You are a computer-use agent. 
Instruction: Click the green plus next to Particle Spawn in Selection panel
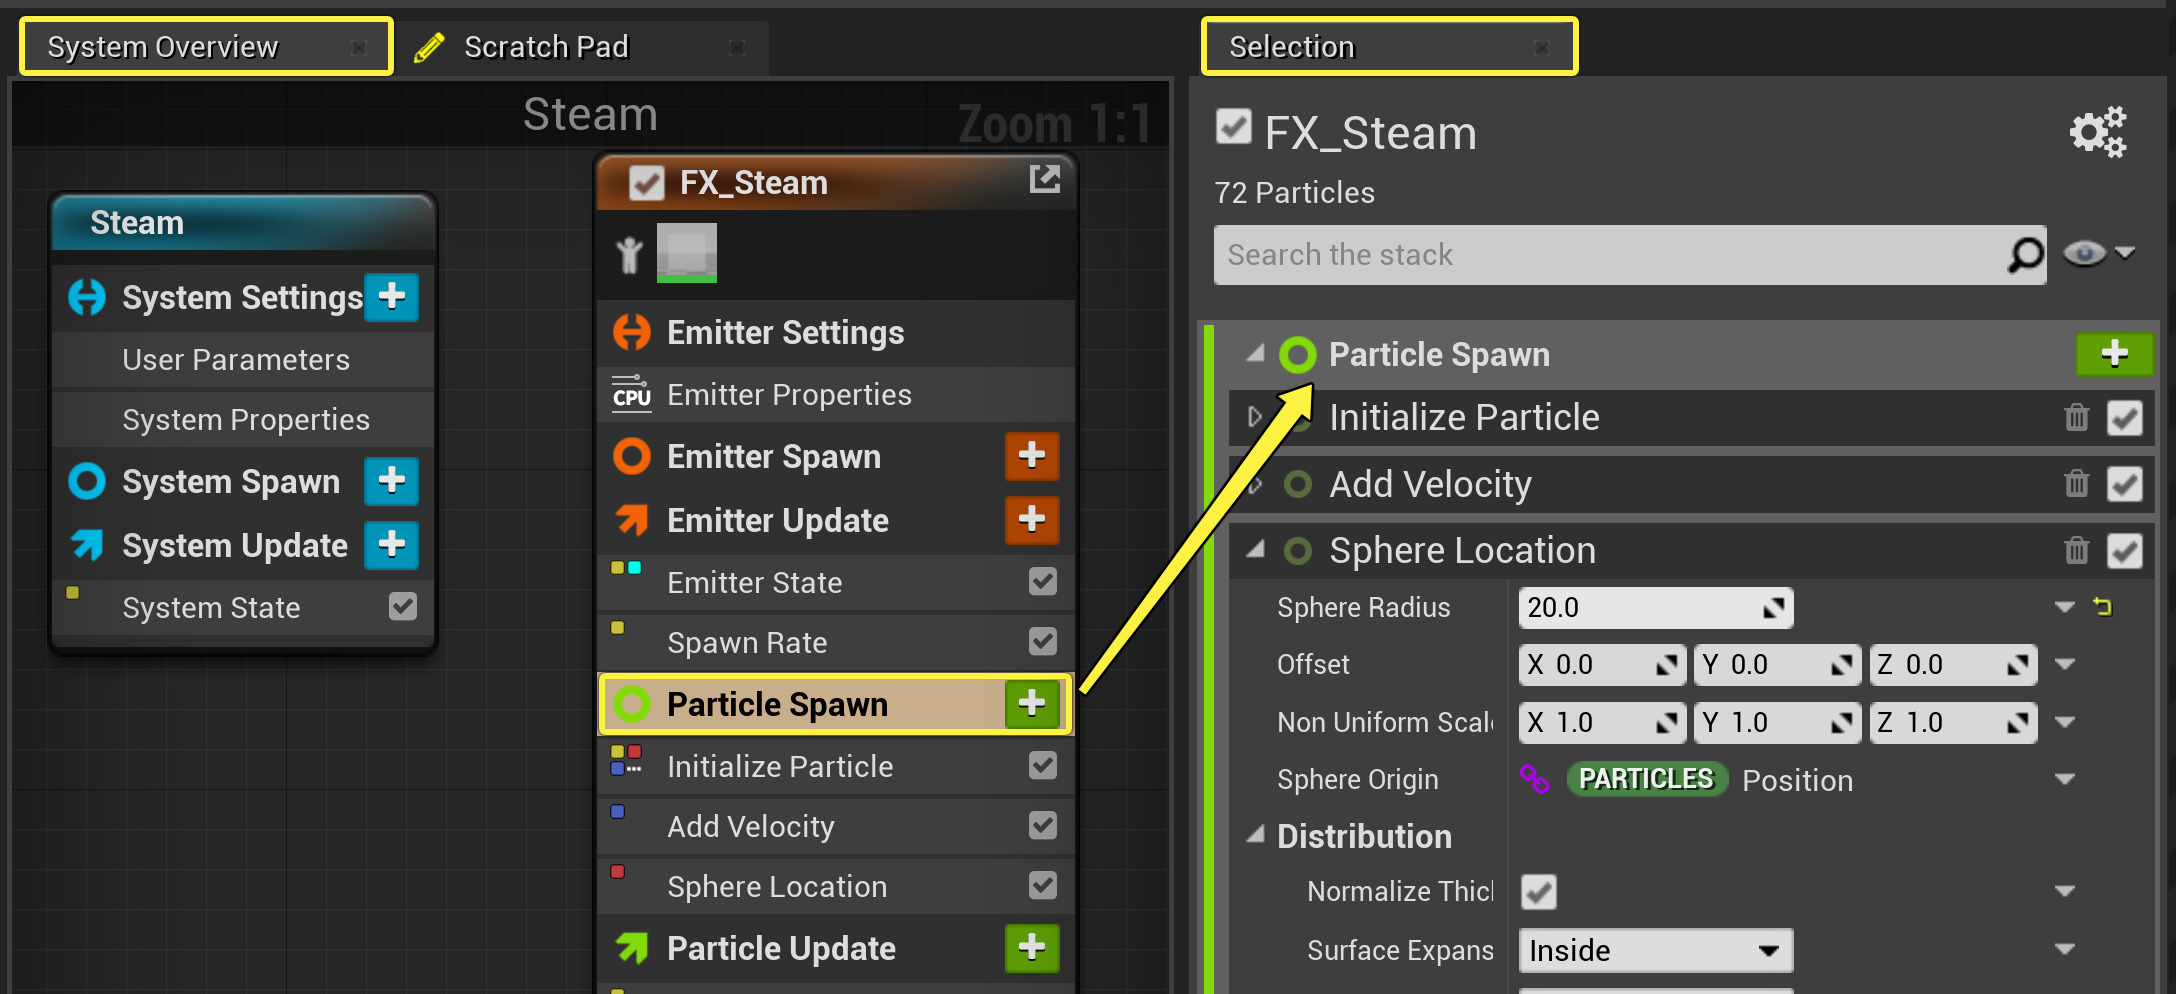pos(2113,354)
